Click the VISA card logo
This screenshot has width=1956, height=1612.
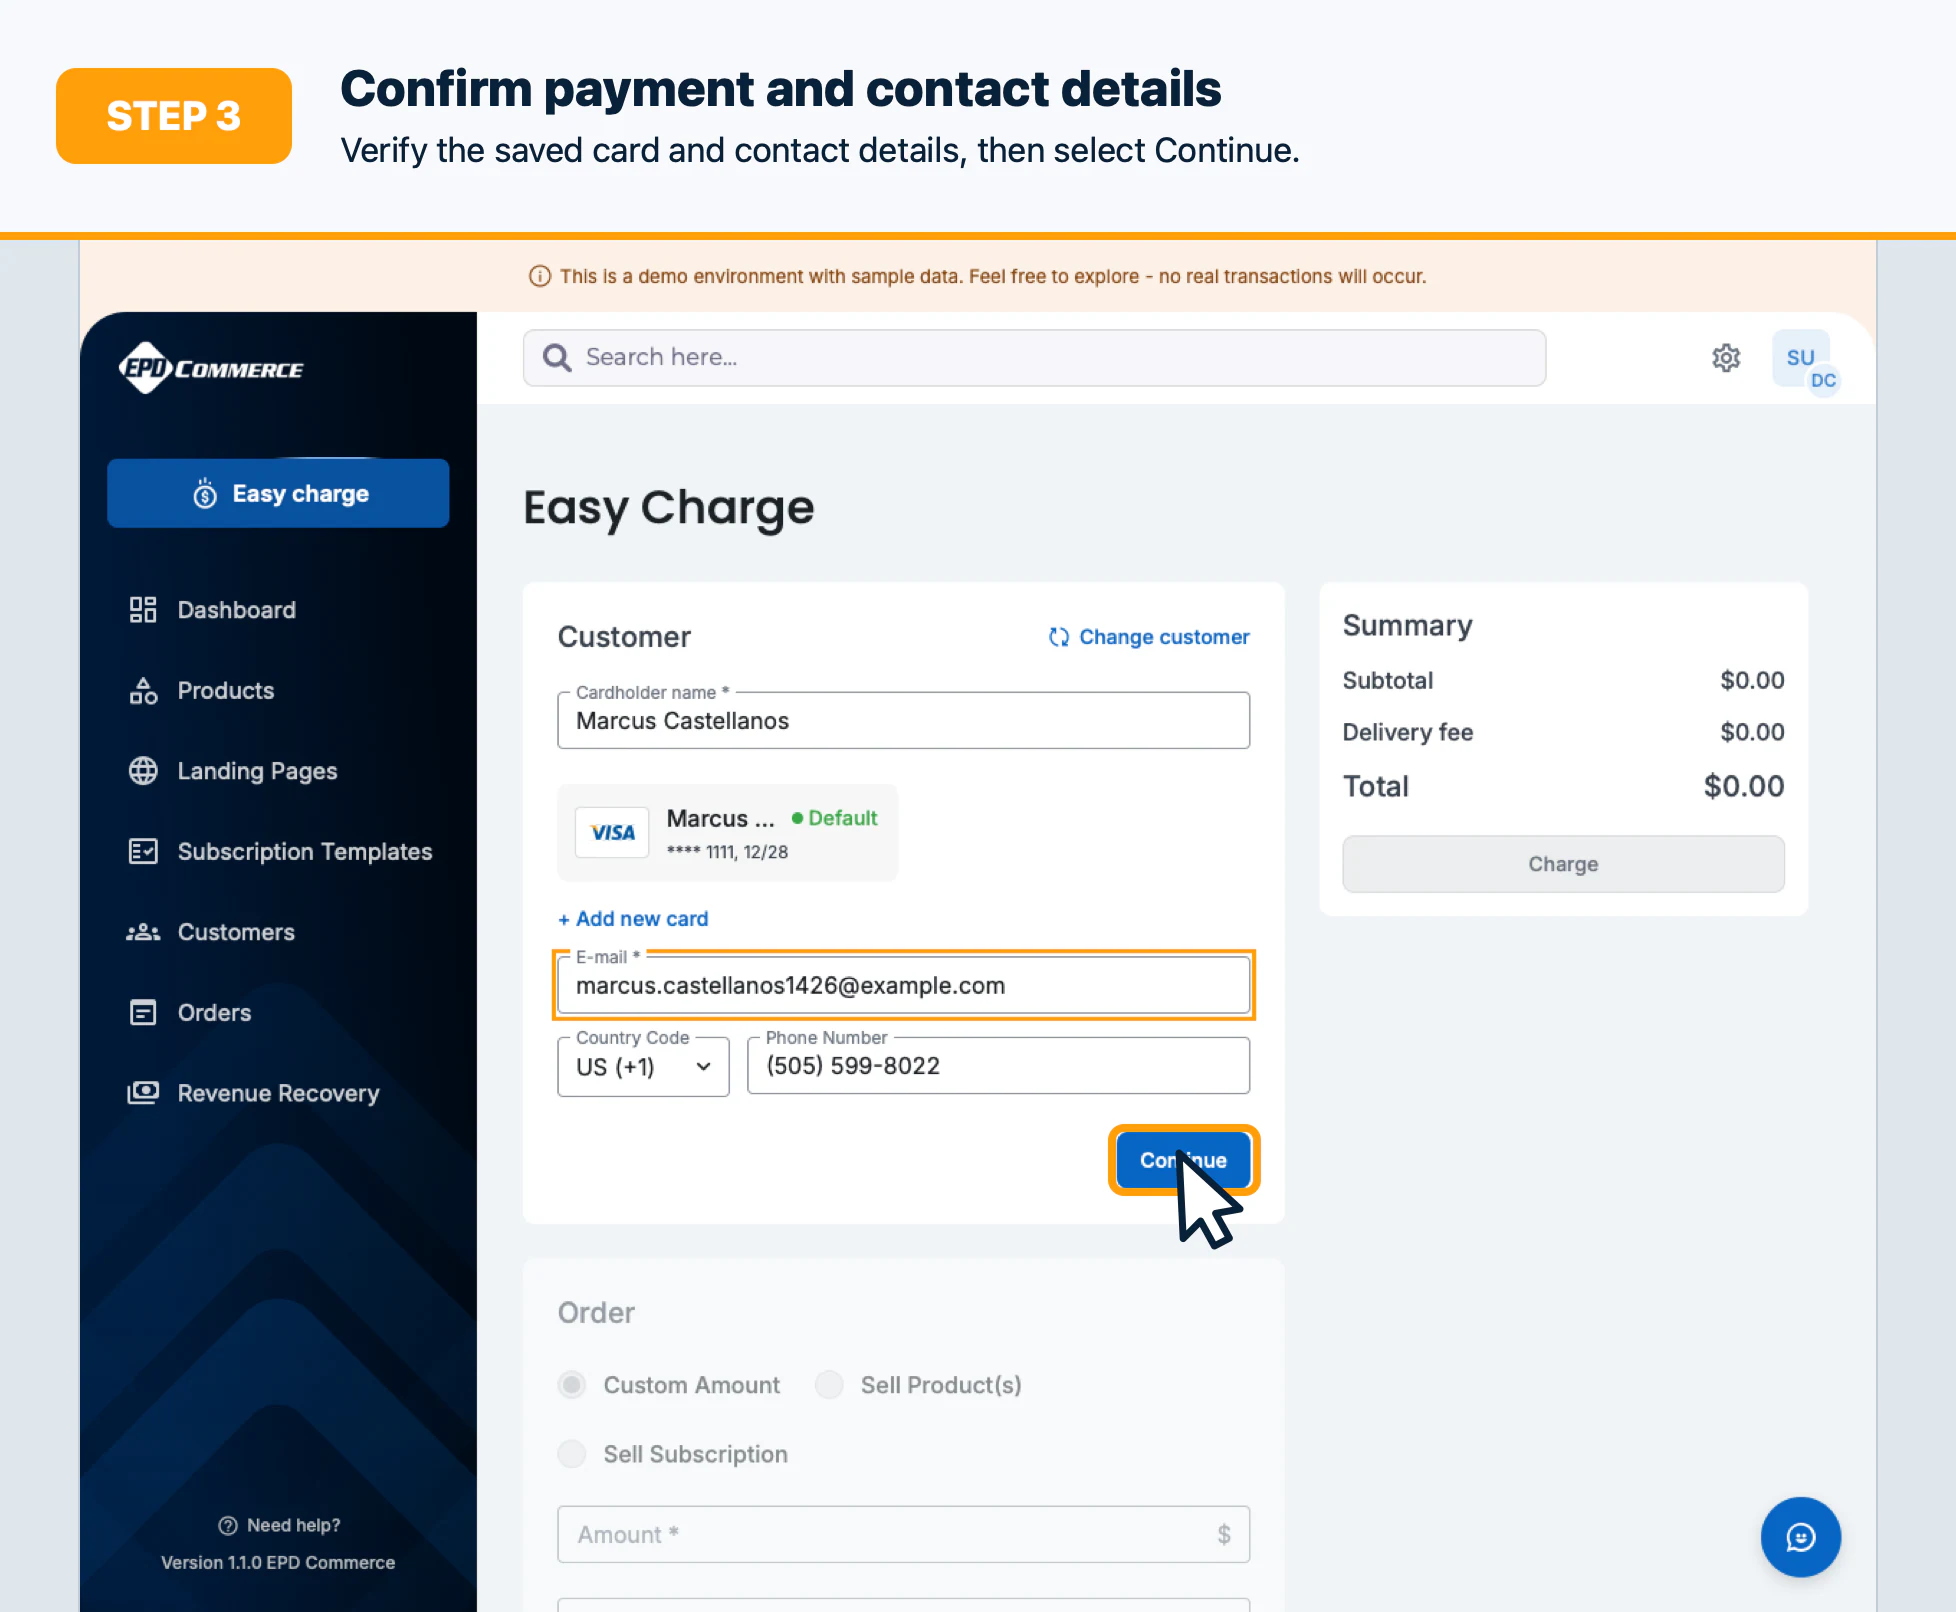(x=612, y=832)
